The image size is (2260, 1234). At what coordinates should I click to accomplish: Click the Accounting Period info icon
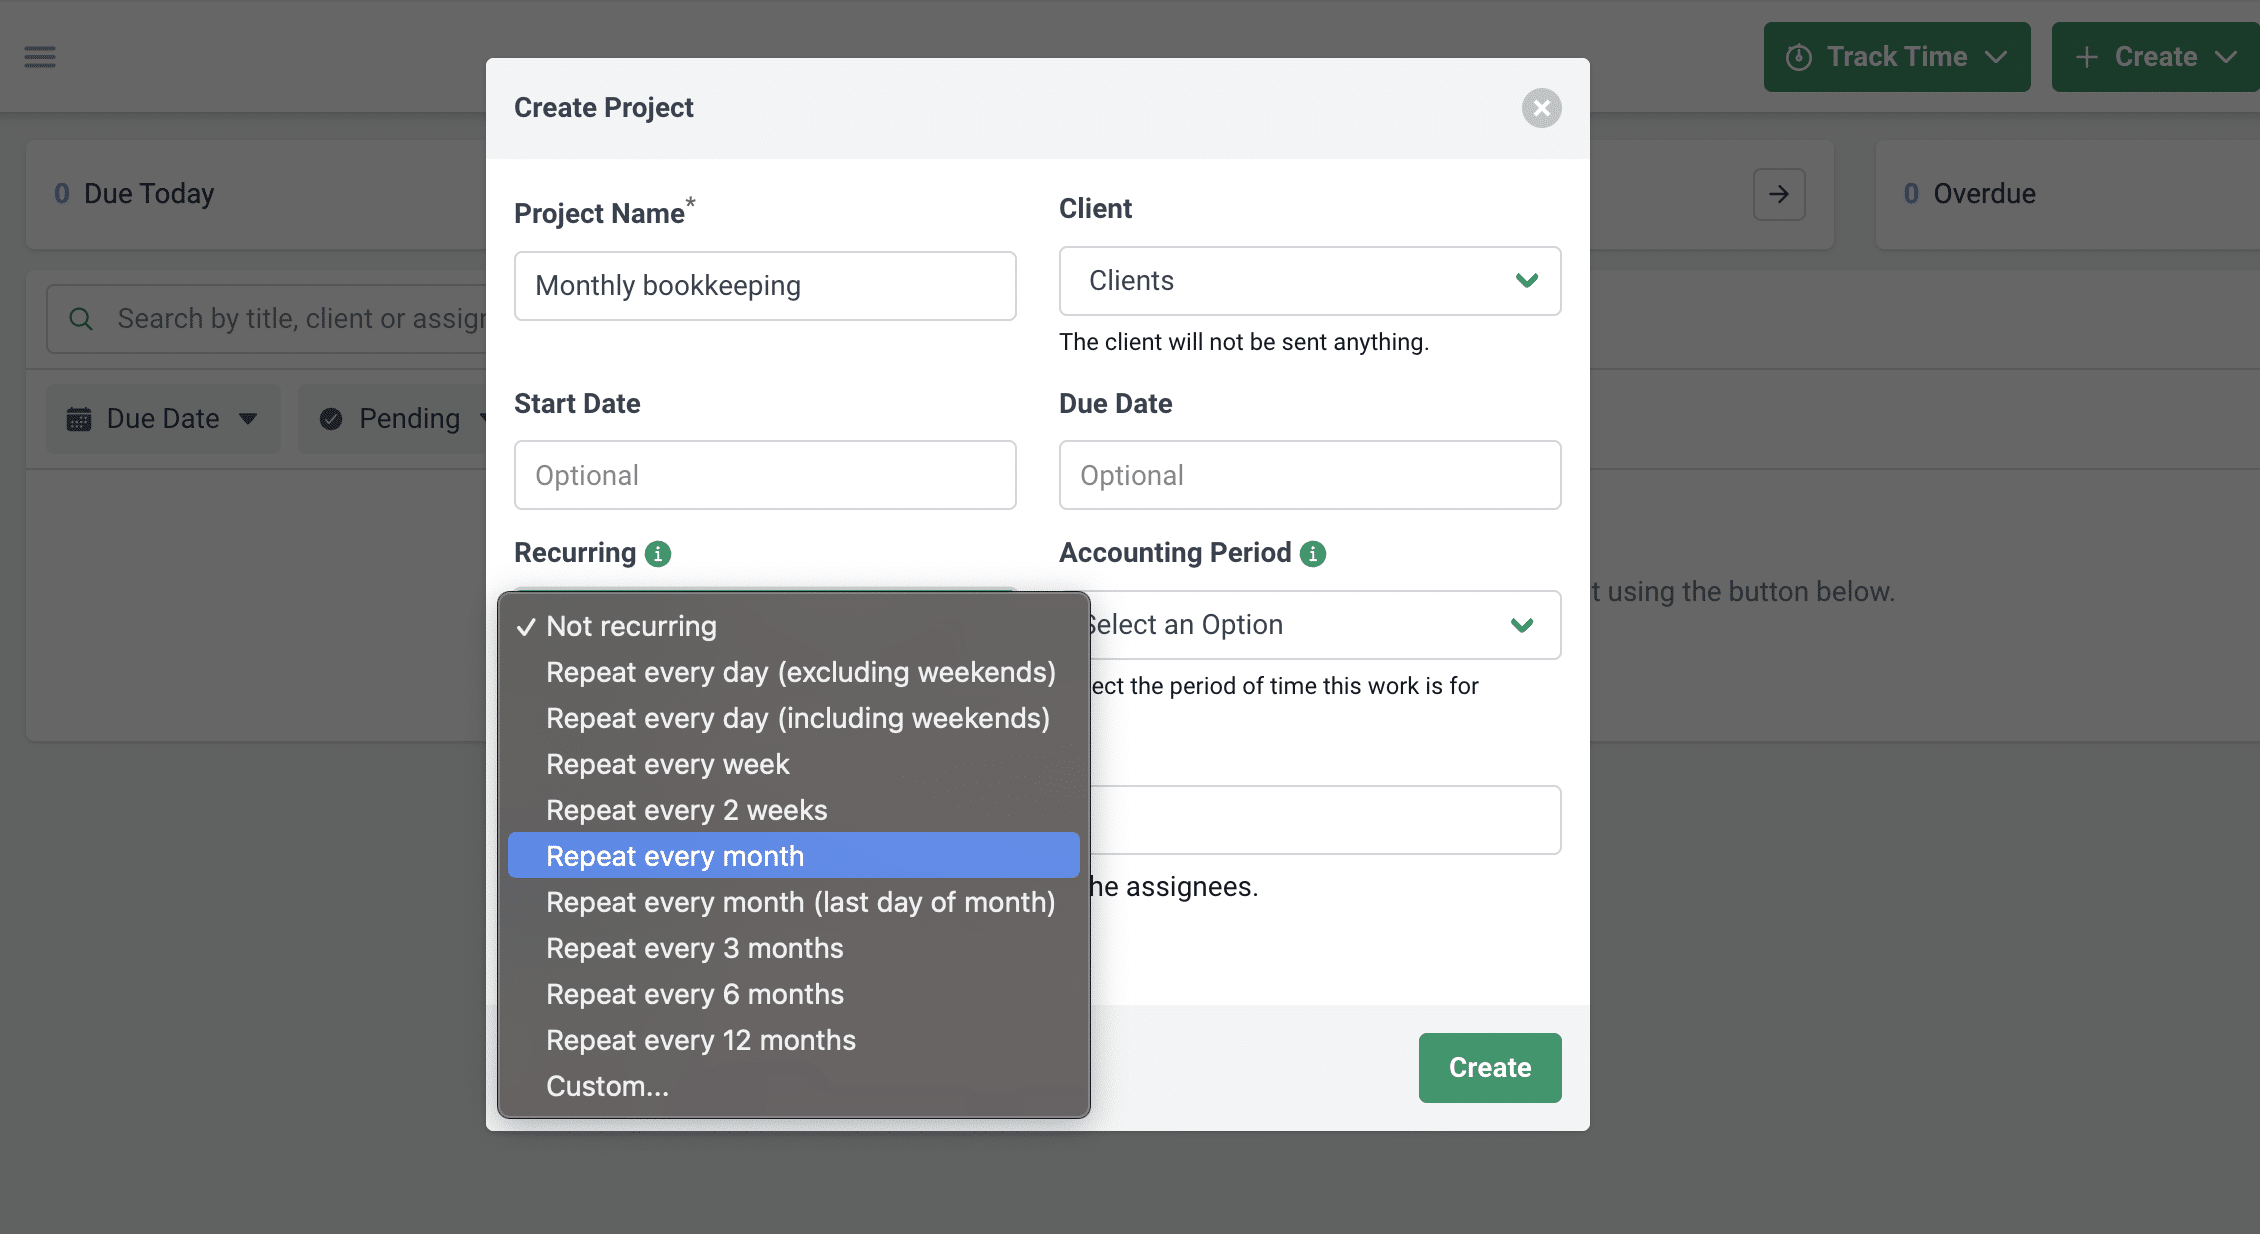click(1313, 553)
